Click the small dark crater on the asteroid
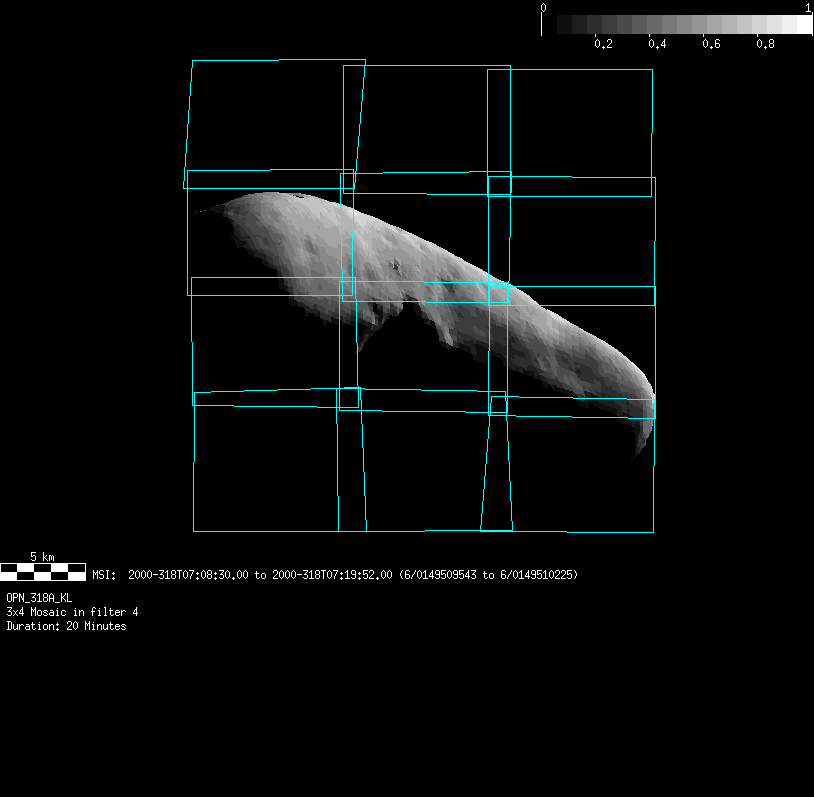814x797 pixels. pyautogui.click(x=396, y=266)
